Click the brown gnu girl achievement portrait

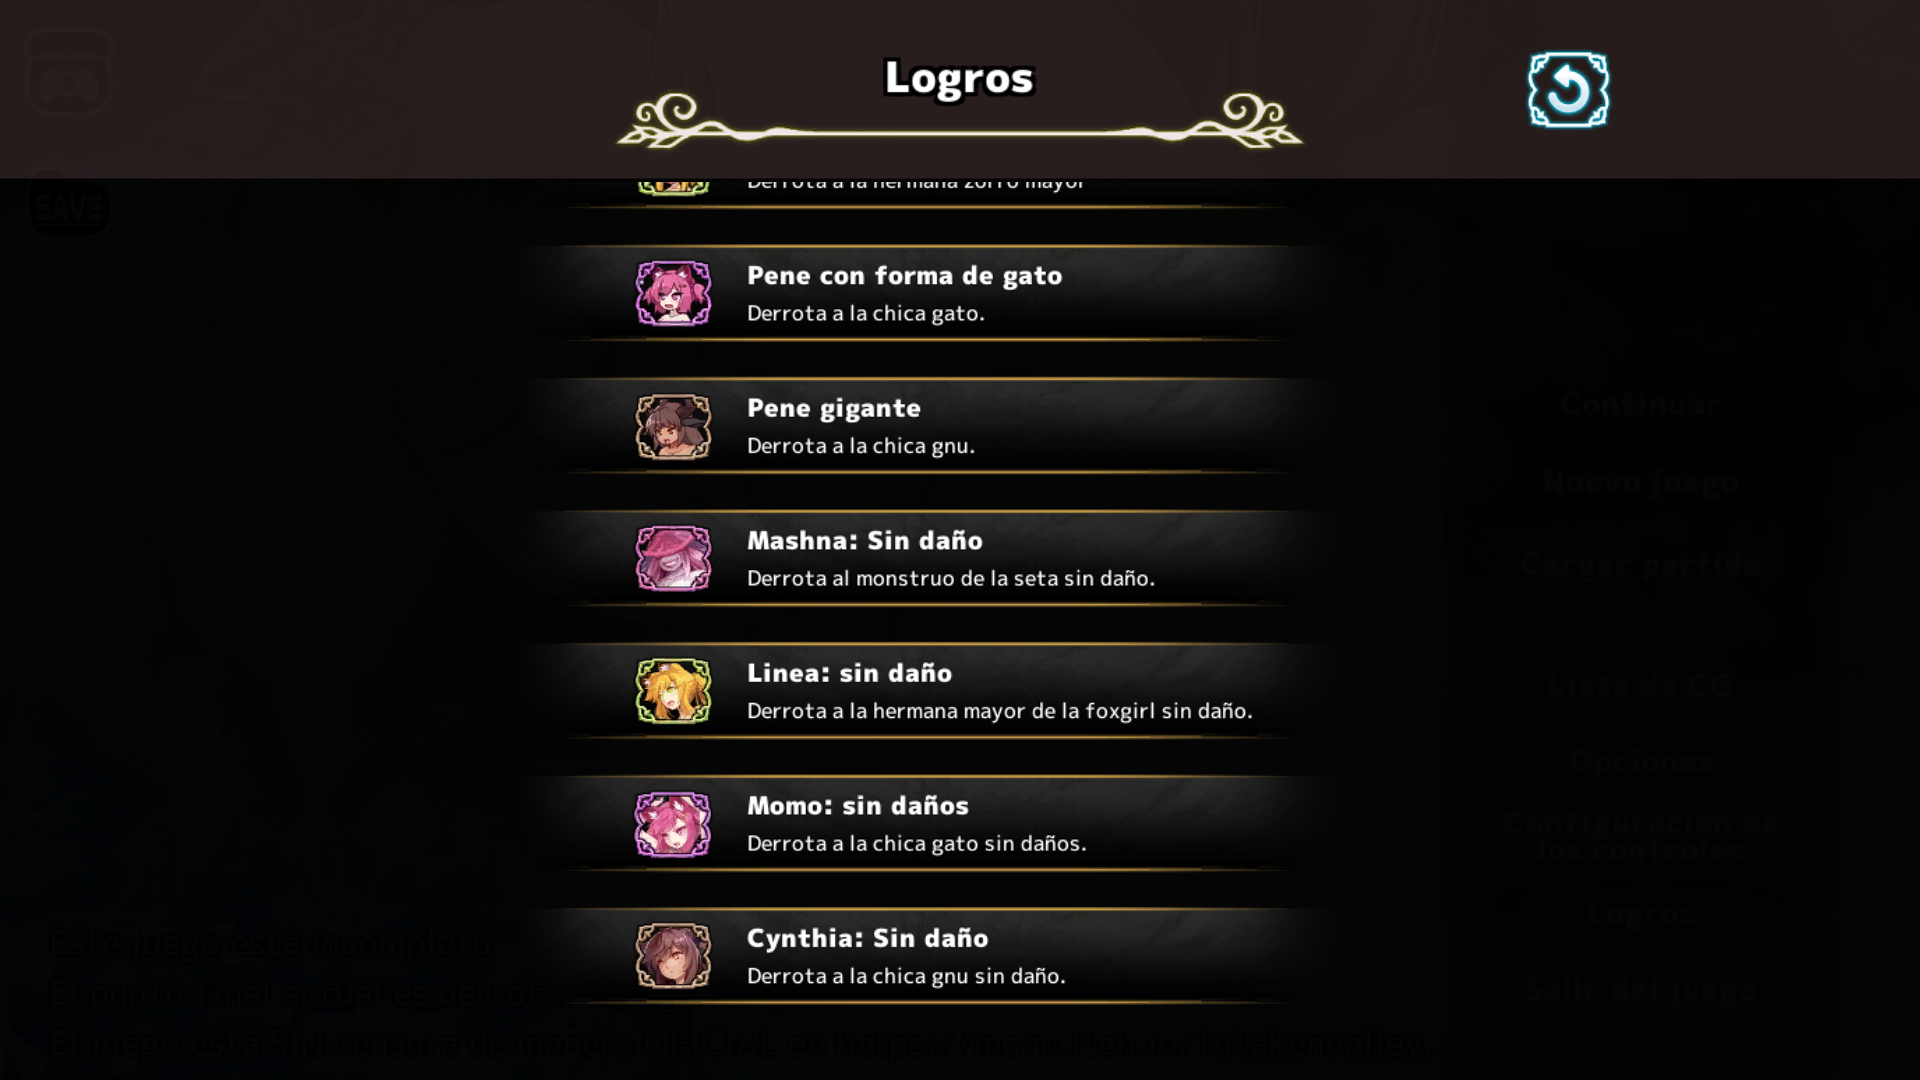click(673, 426)
